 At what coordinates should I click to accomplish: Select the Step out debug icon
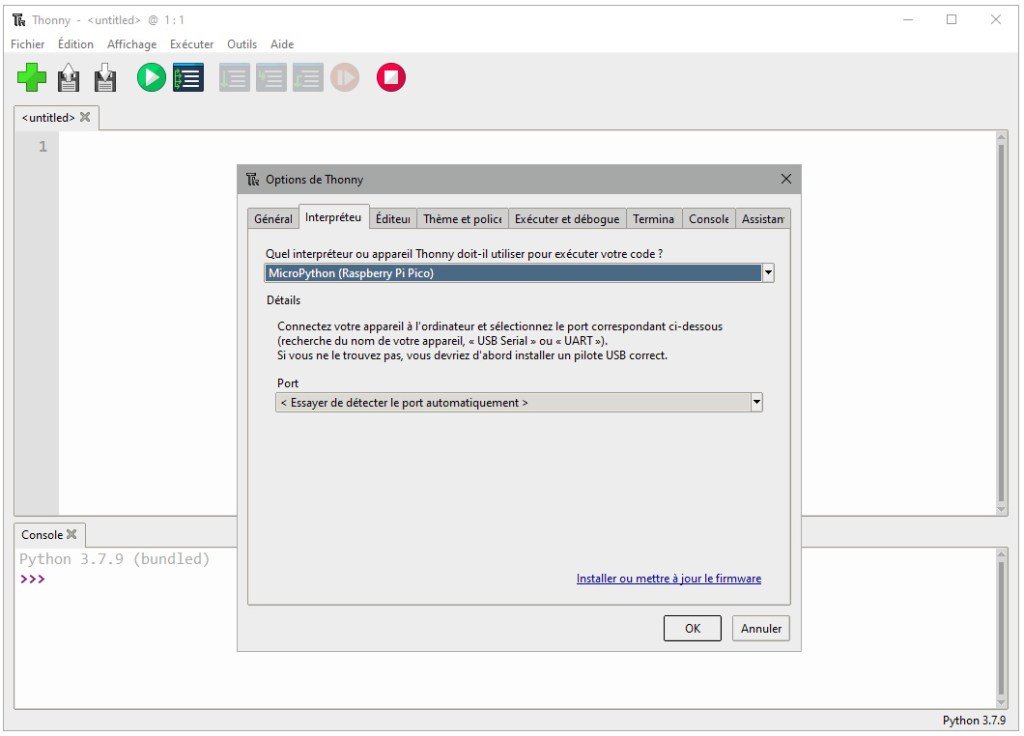coord(308,77)
